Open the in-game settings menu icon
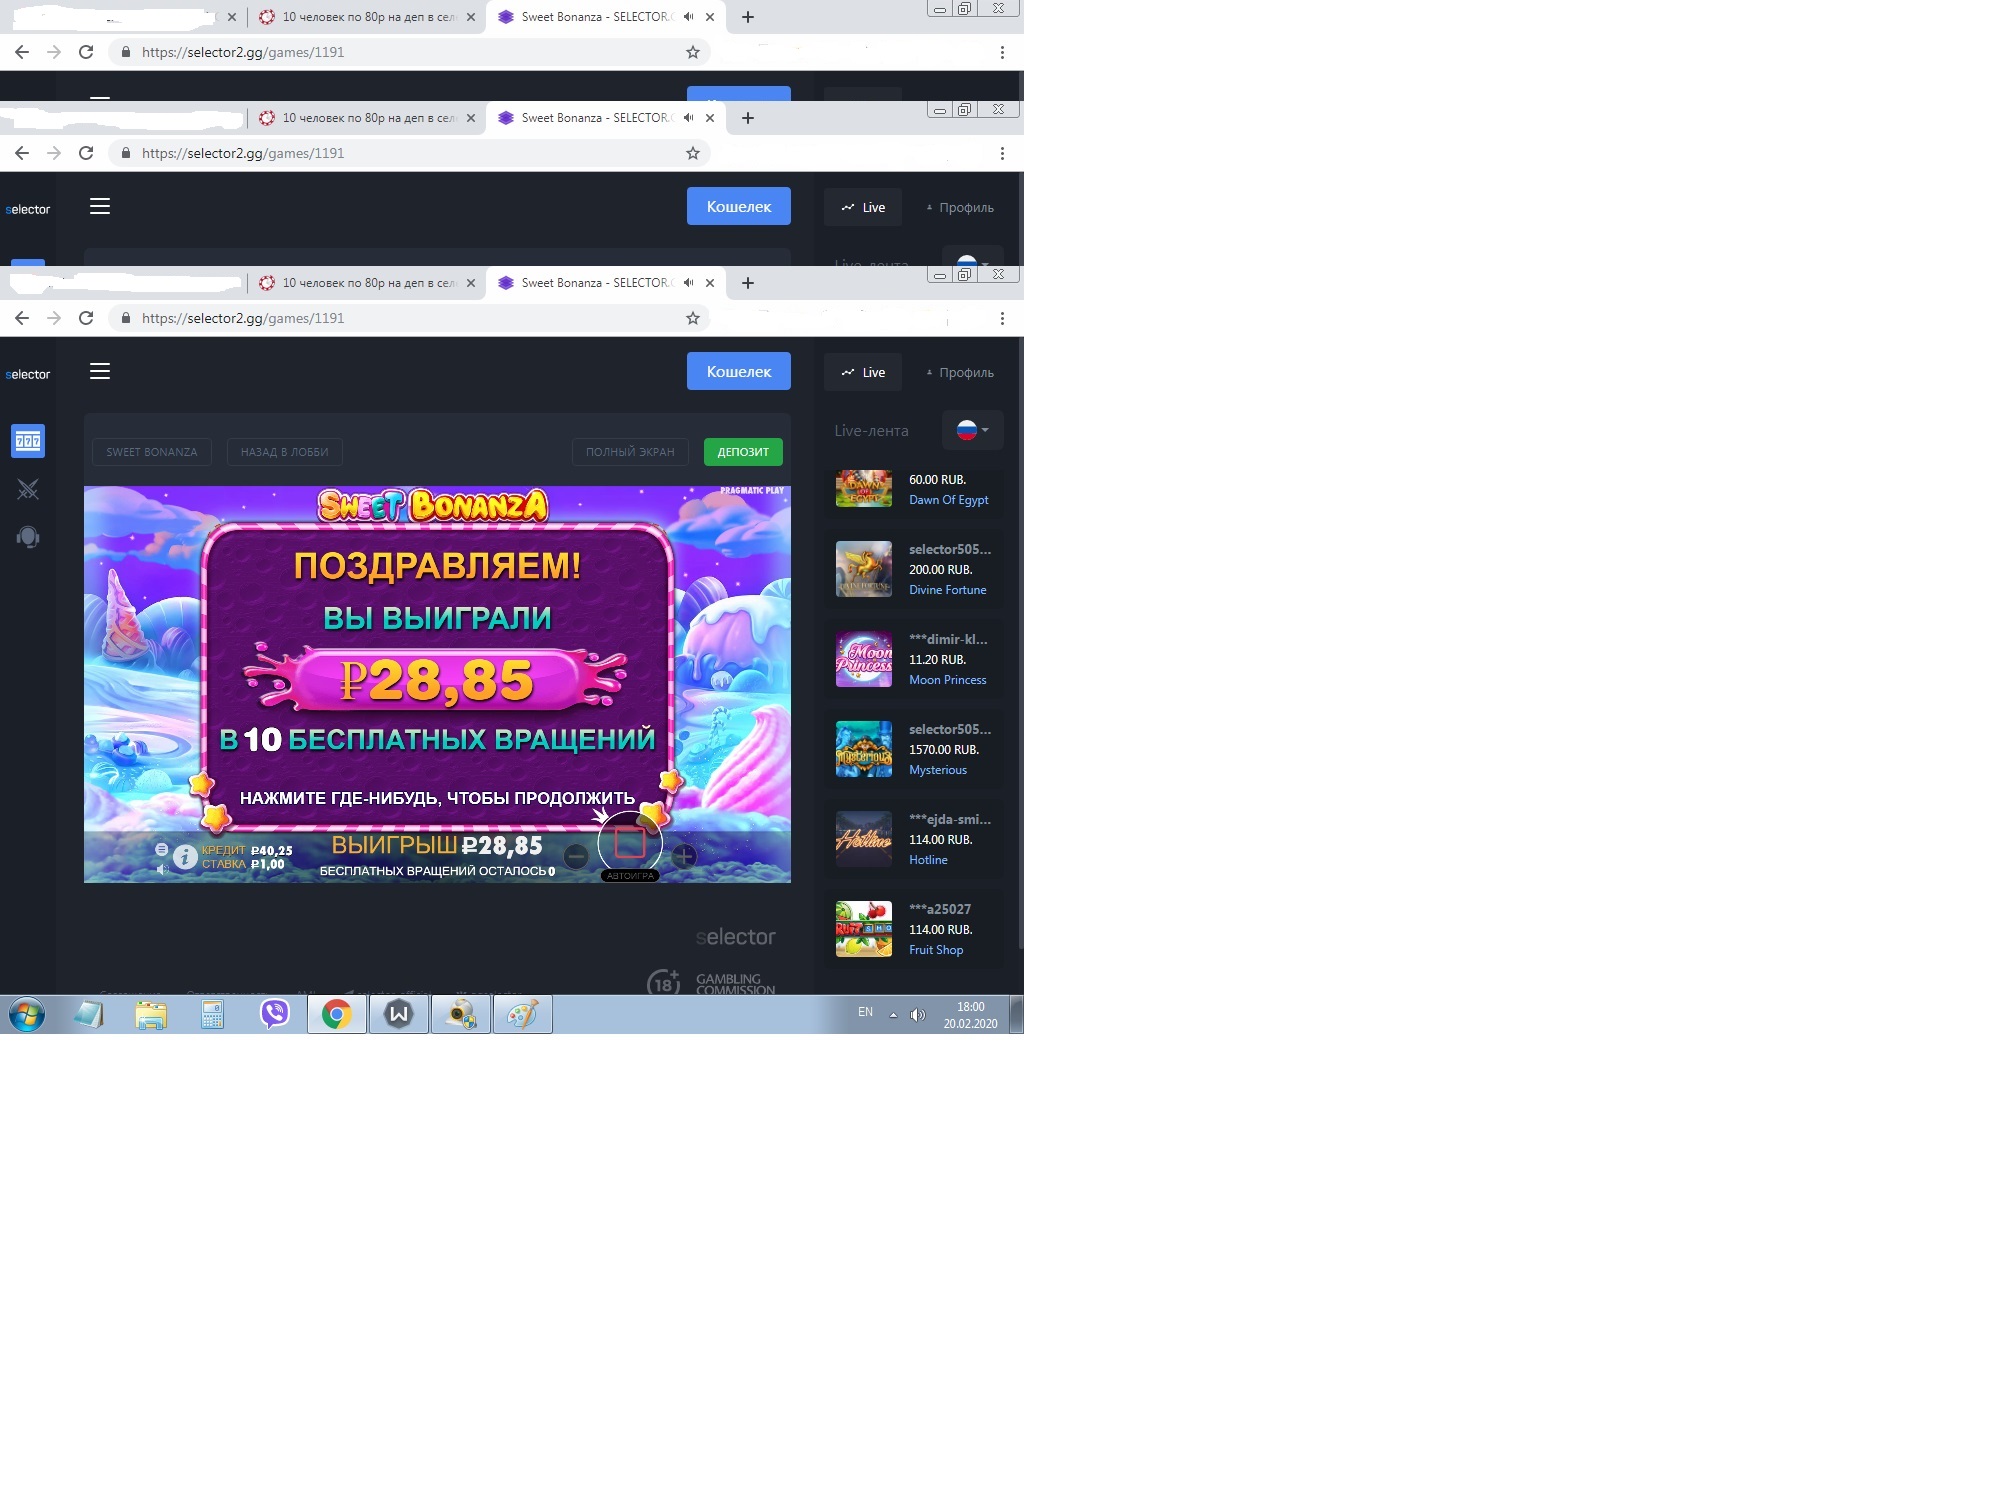The width and height of the screenshot is (2000, 1500). [x=161, y=849]
